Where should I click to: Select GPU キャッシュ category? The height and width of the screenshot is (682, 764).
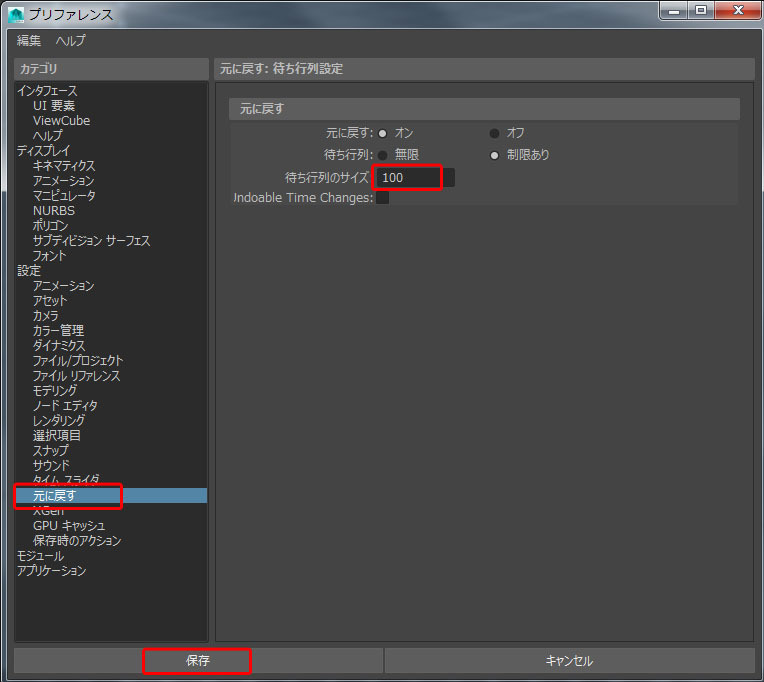69,526
